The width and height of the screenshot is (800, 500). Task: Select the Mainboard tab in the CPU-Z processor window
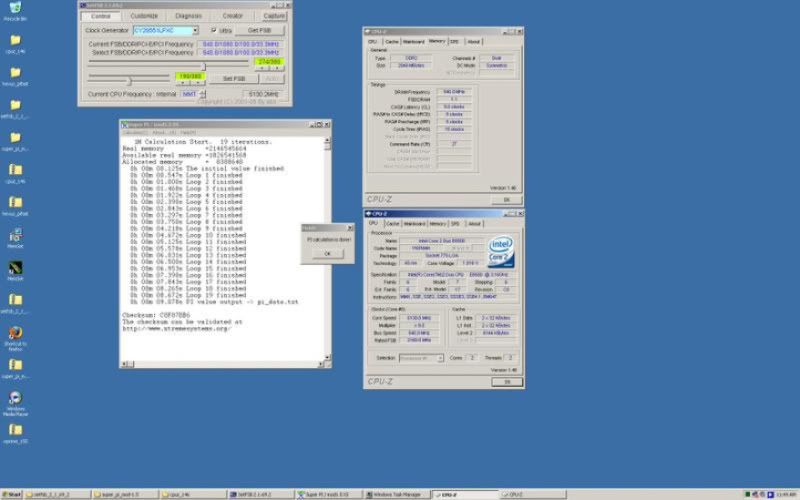(x=414, y=224)
